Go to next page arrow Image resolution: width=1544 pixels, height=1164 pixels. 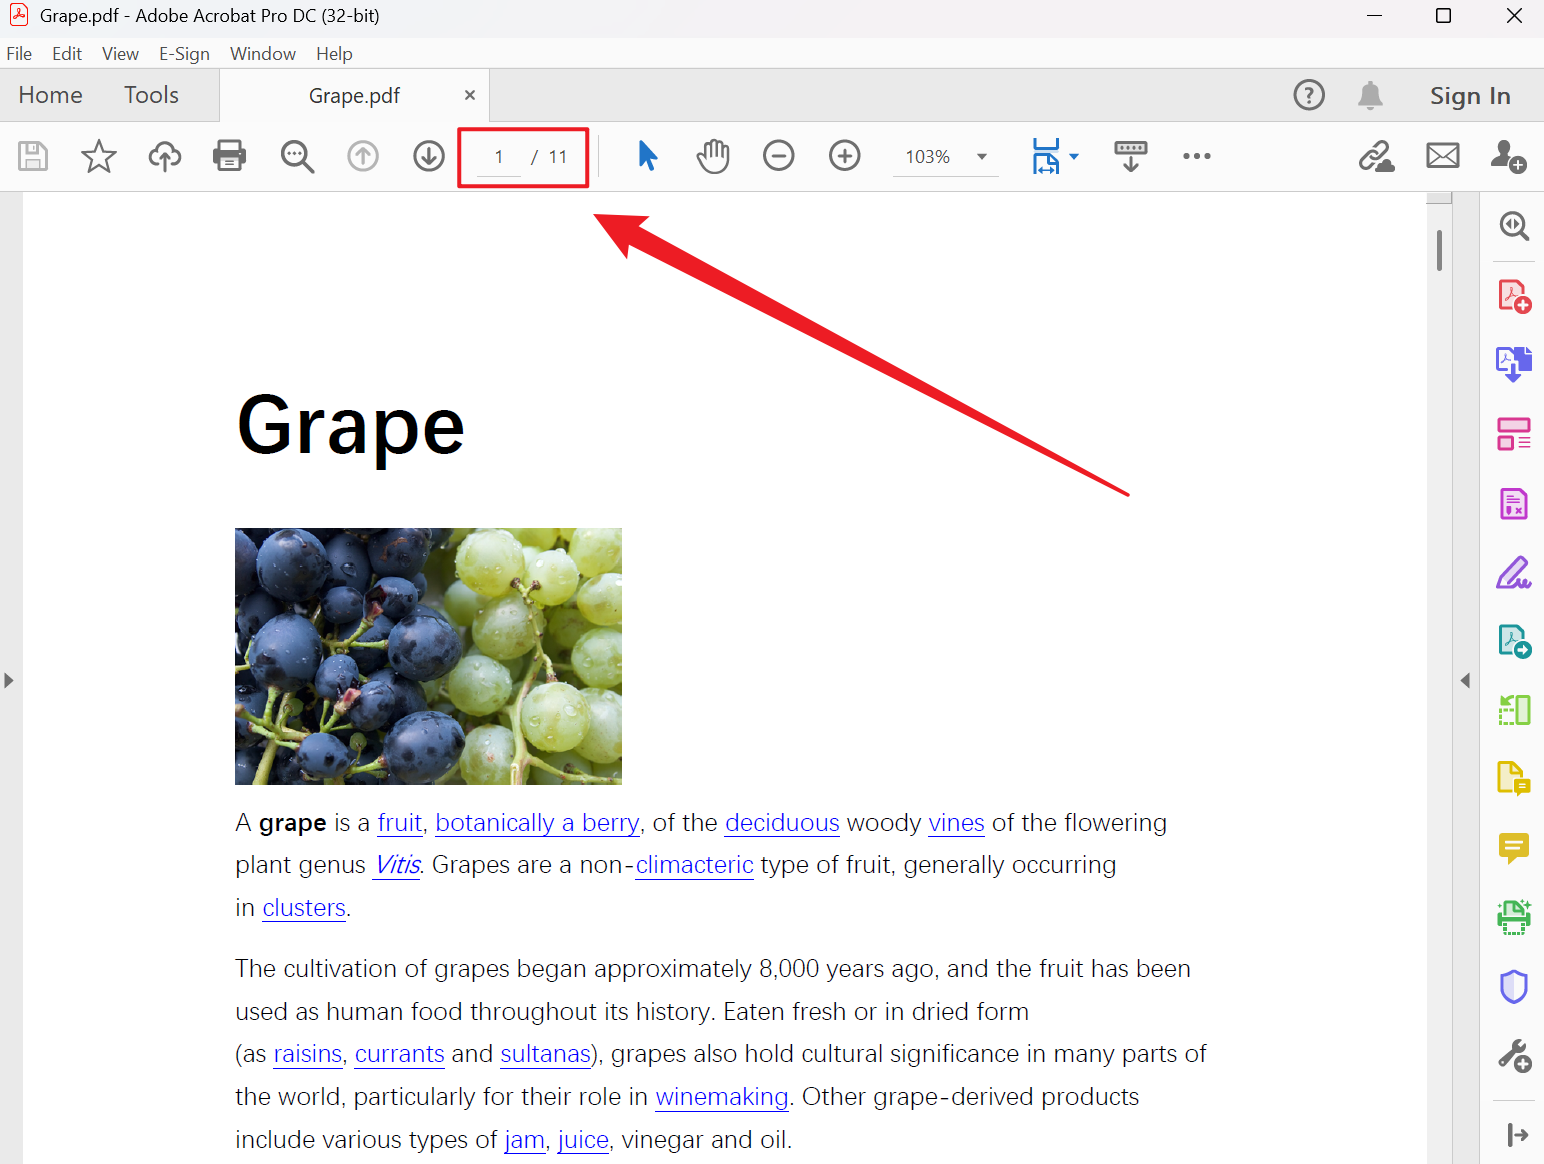click(429, 156)
